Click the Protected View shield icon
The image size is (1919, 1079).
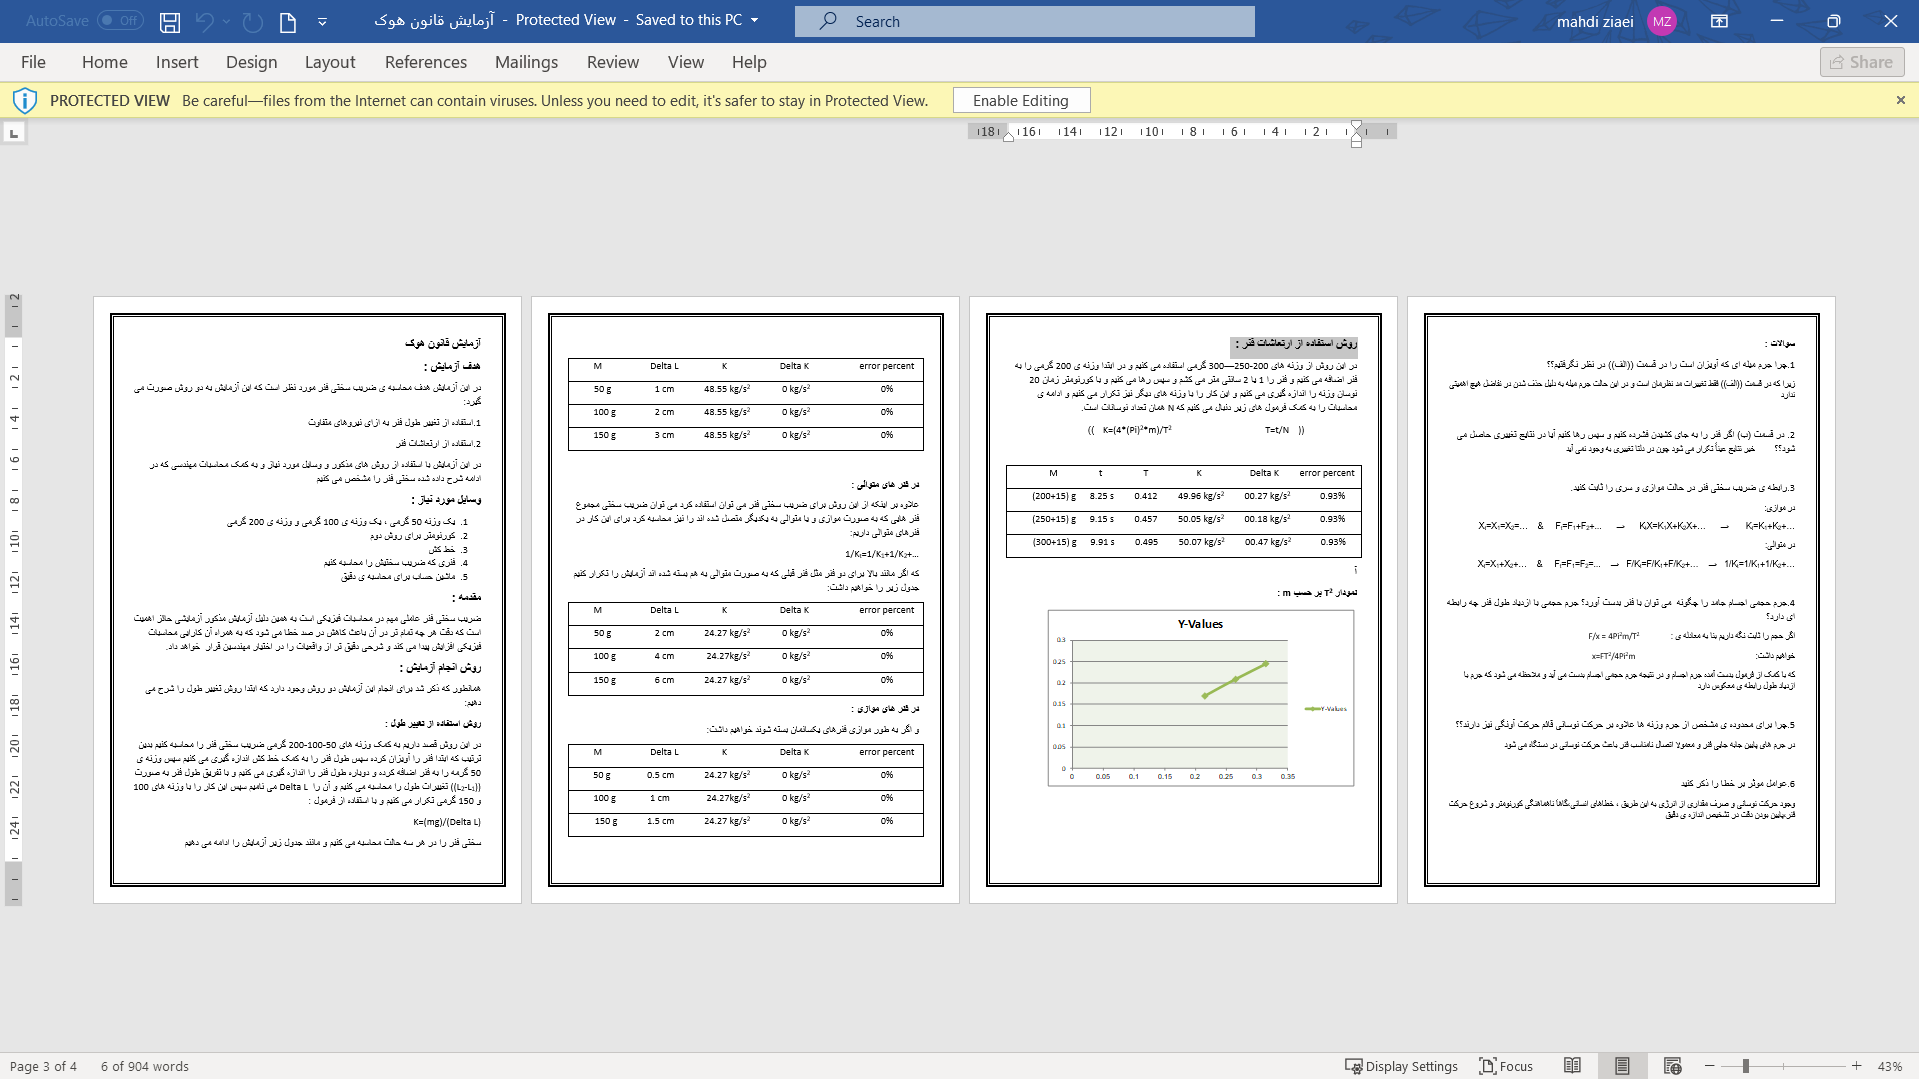point(25,100)
